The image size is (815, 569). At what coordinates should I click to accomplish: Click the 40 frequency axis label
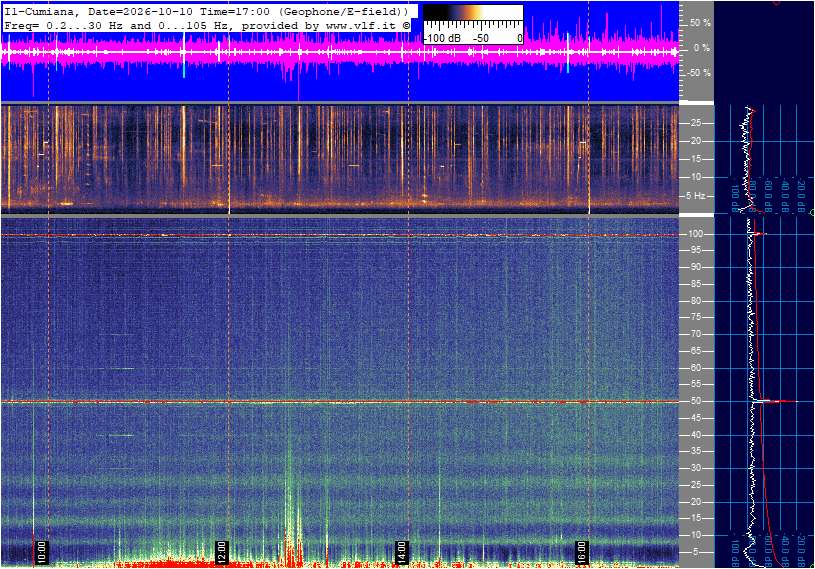tap(695, 435)
